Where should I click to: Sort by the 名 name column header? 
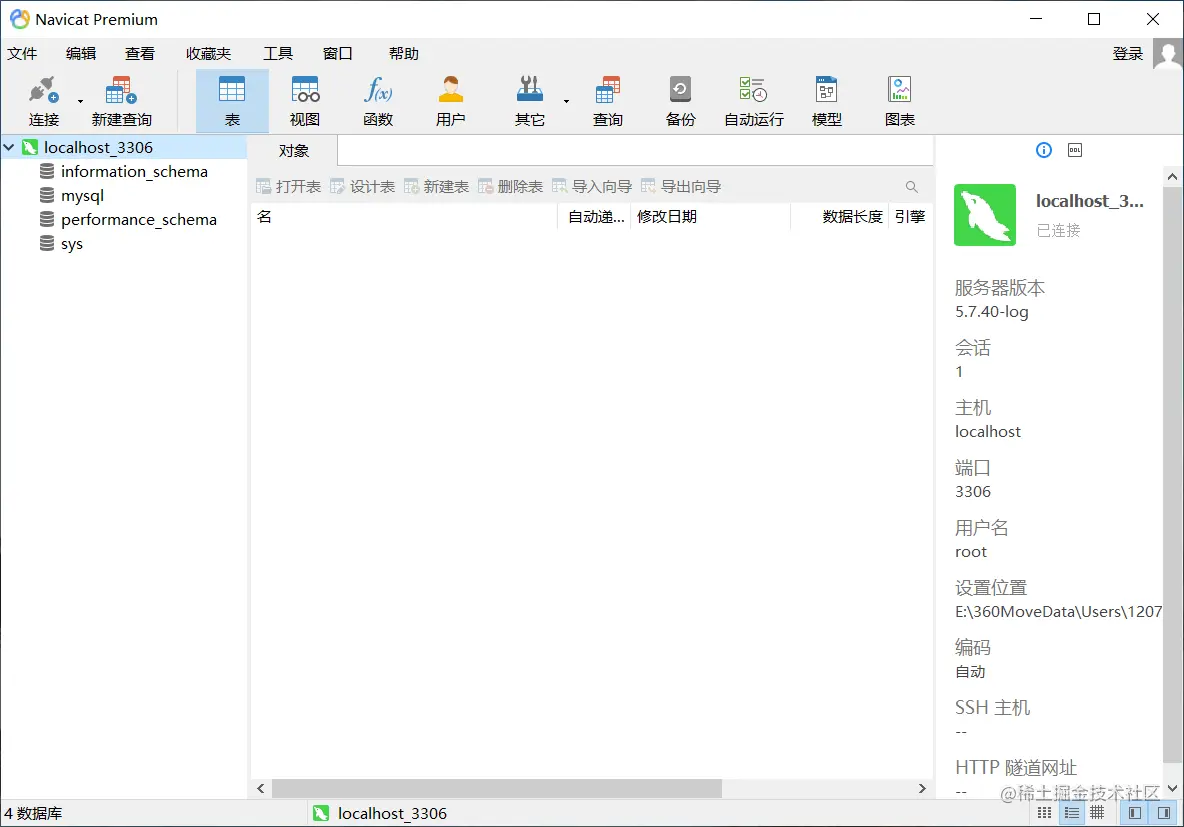tap(404, 217)
